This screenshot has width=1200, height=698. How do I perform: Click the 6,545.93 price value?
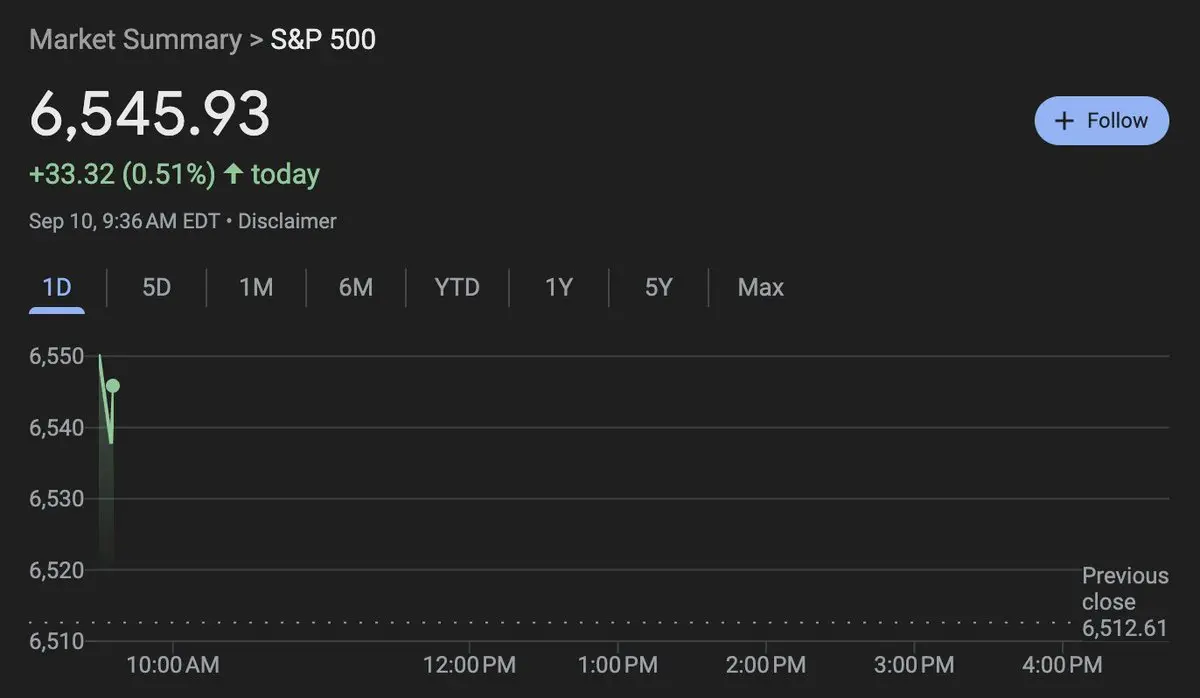coord(150,114)
